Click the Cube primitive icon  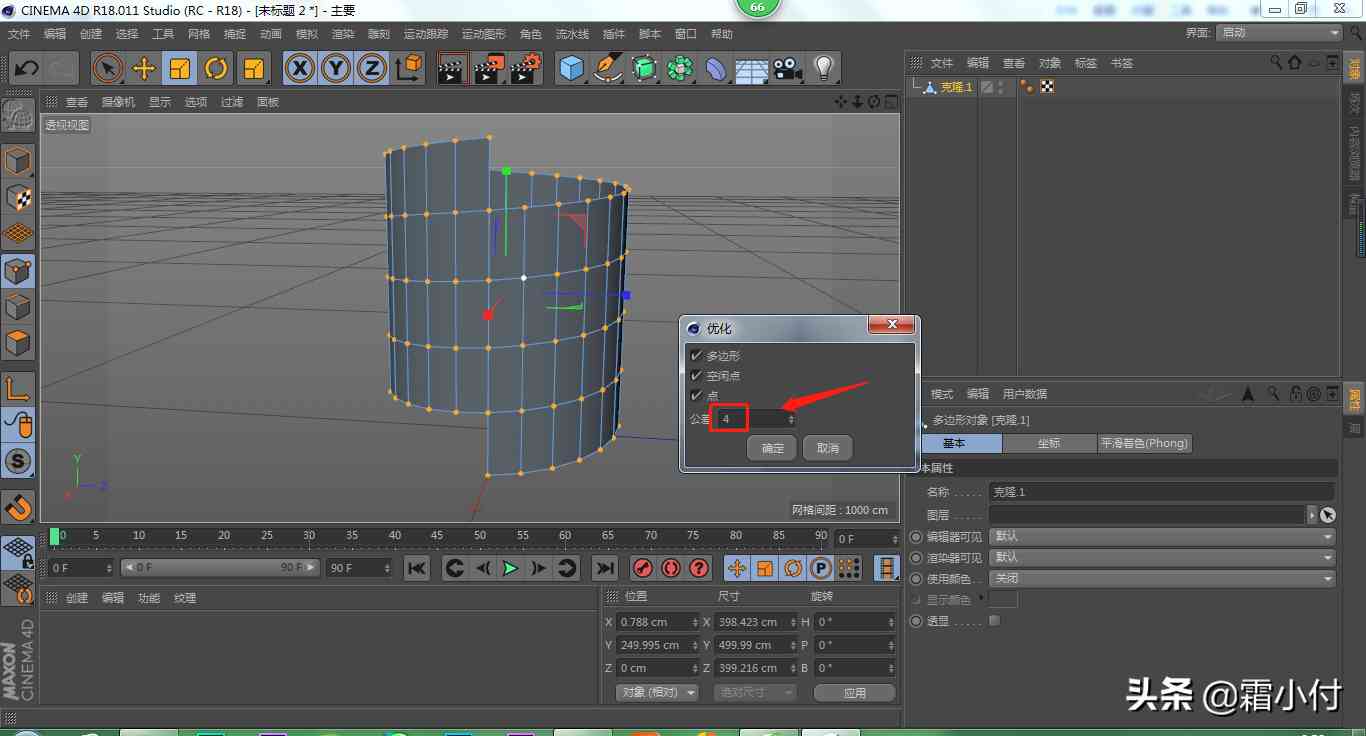(x=571, y=69)
